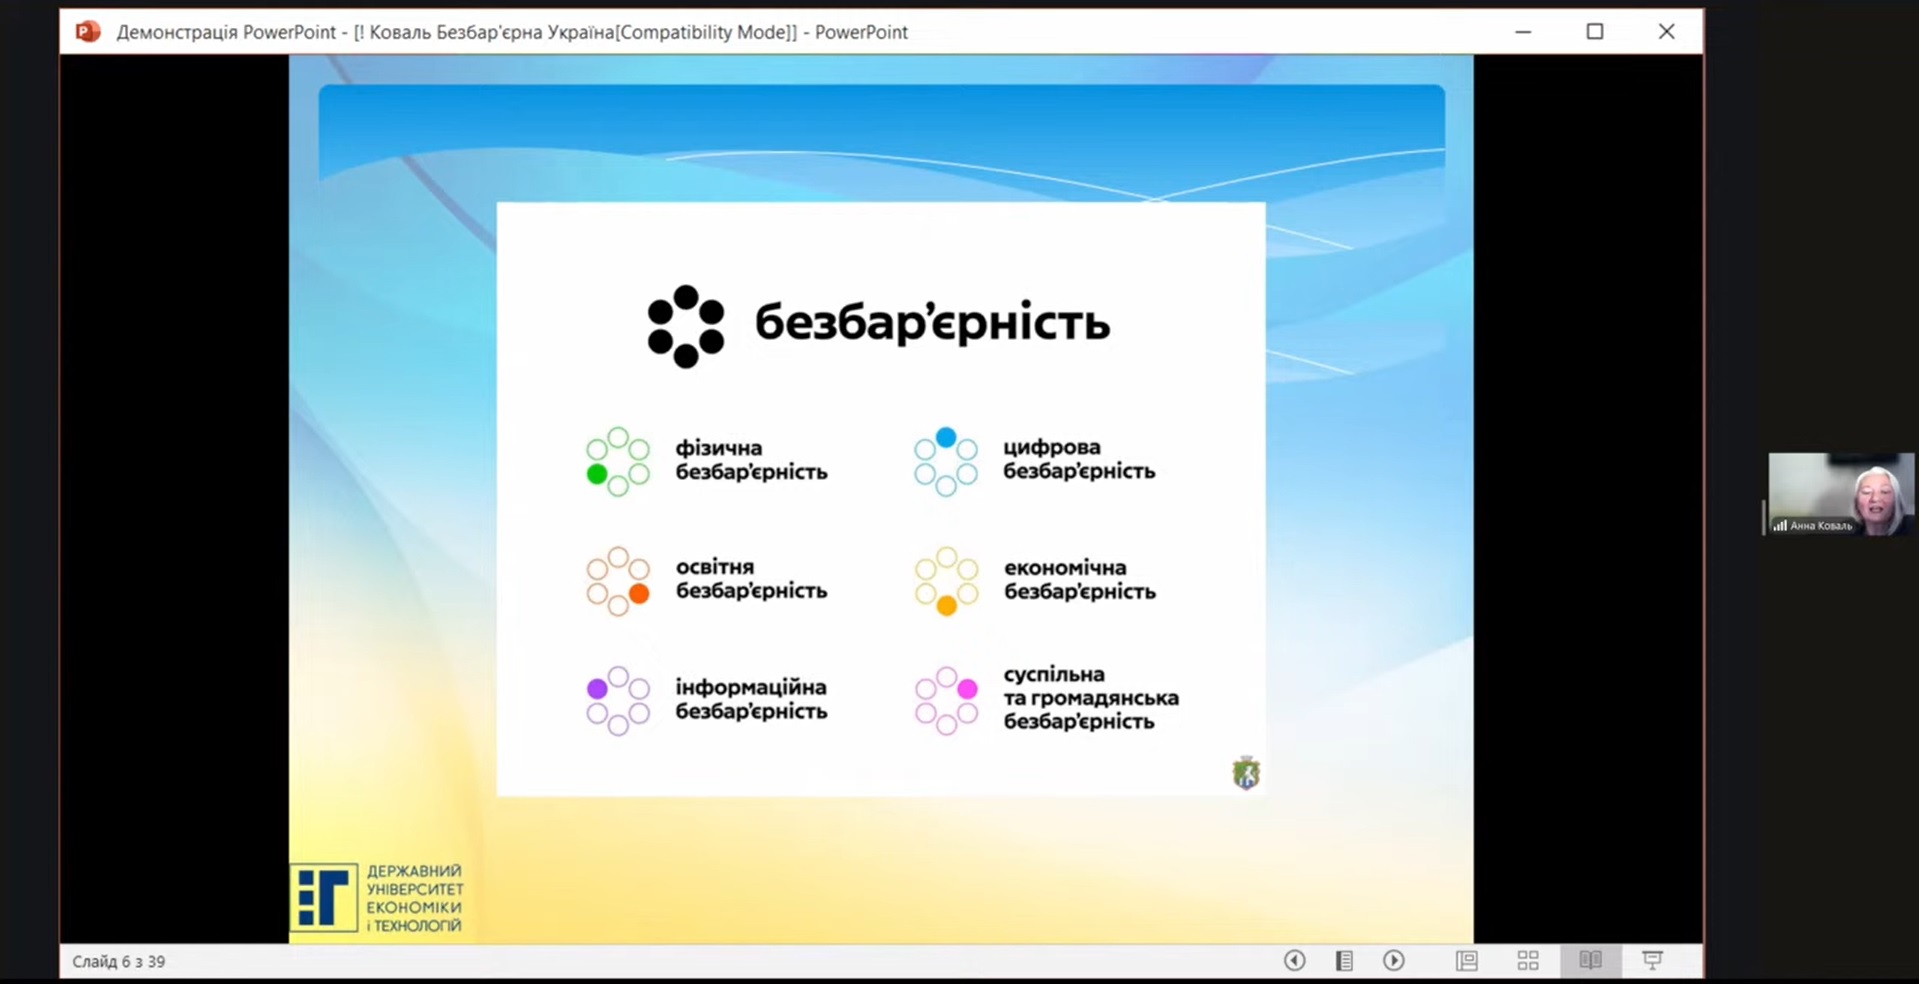The image size is (1919, 984).
Task: Minimize the PowerPoint presentation window
Action: [1523, 32]
